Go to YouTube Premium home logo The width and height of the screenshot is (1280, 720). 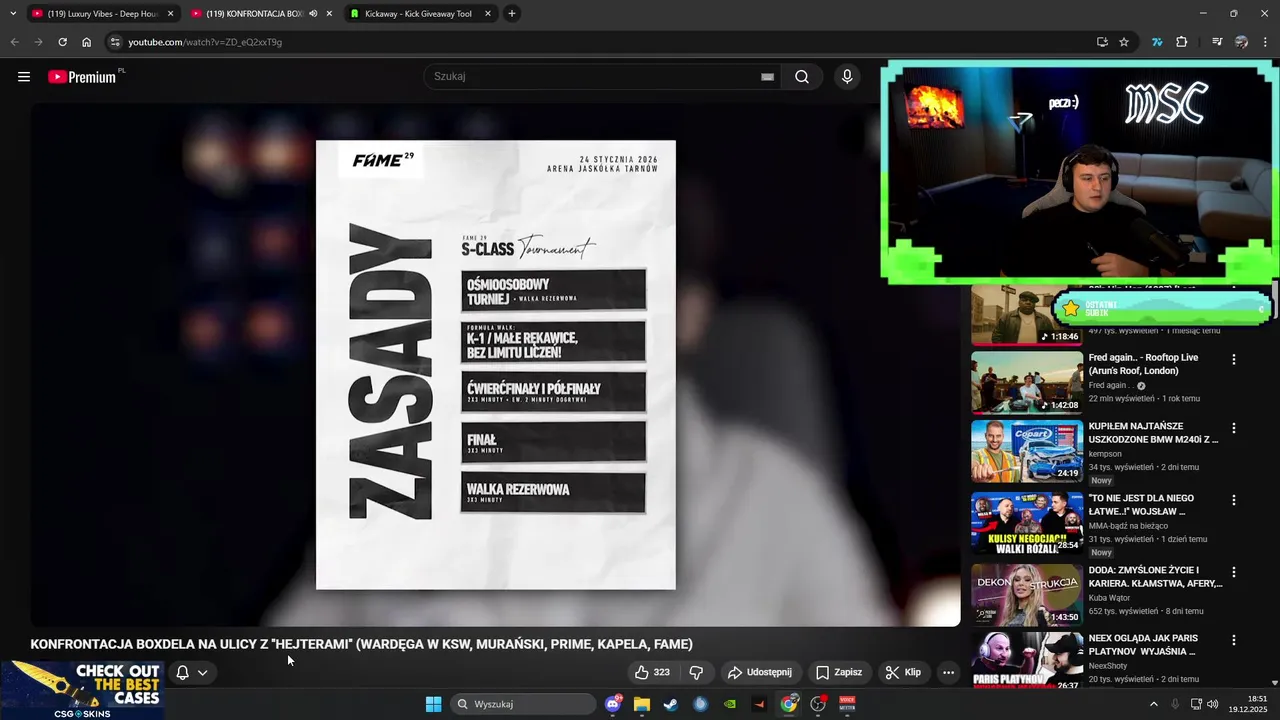pyautogui.click(x=84, y=77)
